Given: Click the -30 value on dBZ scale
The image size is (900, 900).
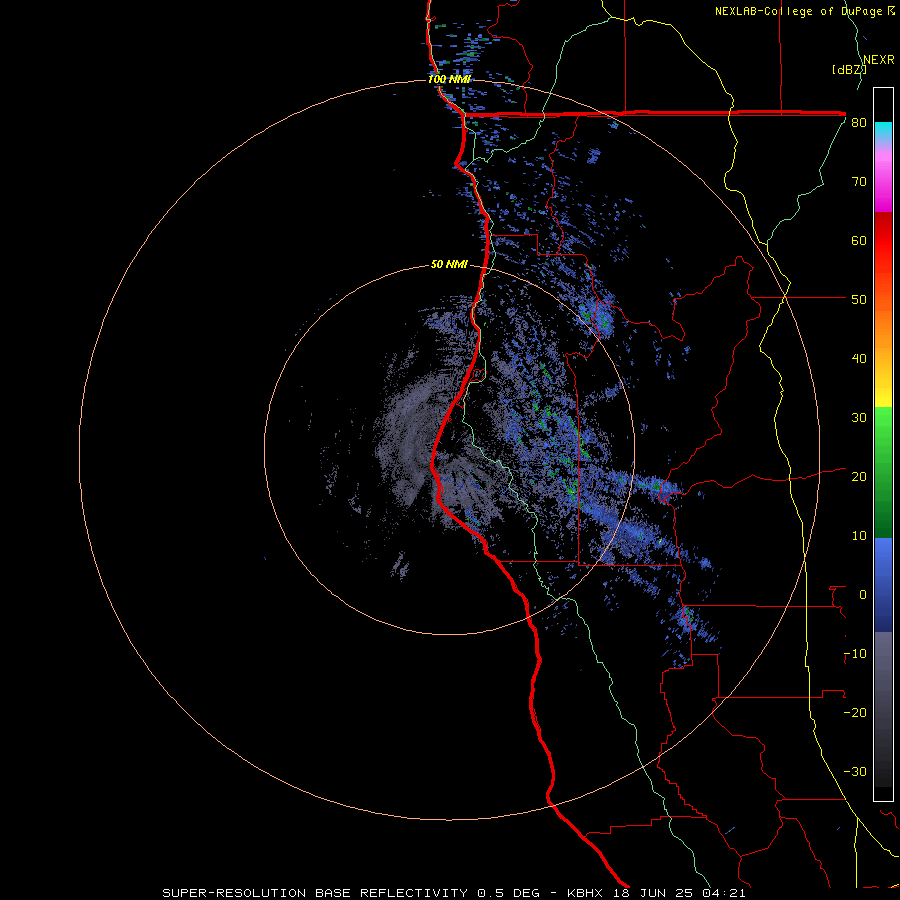Looking at the screenshot, I should [x=855, y=772].
